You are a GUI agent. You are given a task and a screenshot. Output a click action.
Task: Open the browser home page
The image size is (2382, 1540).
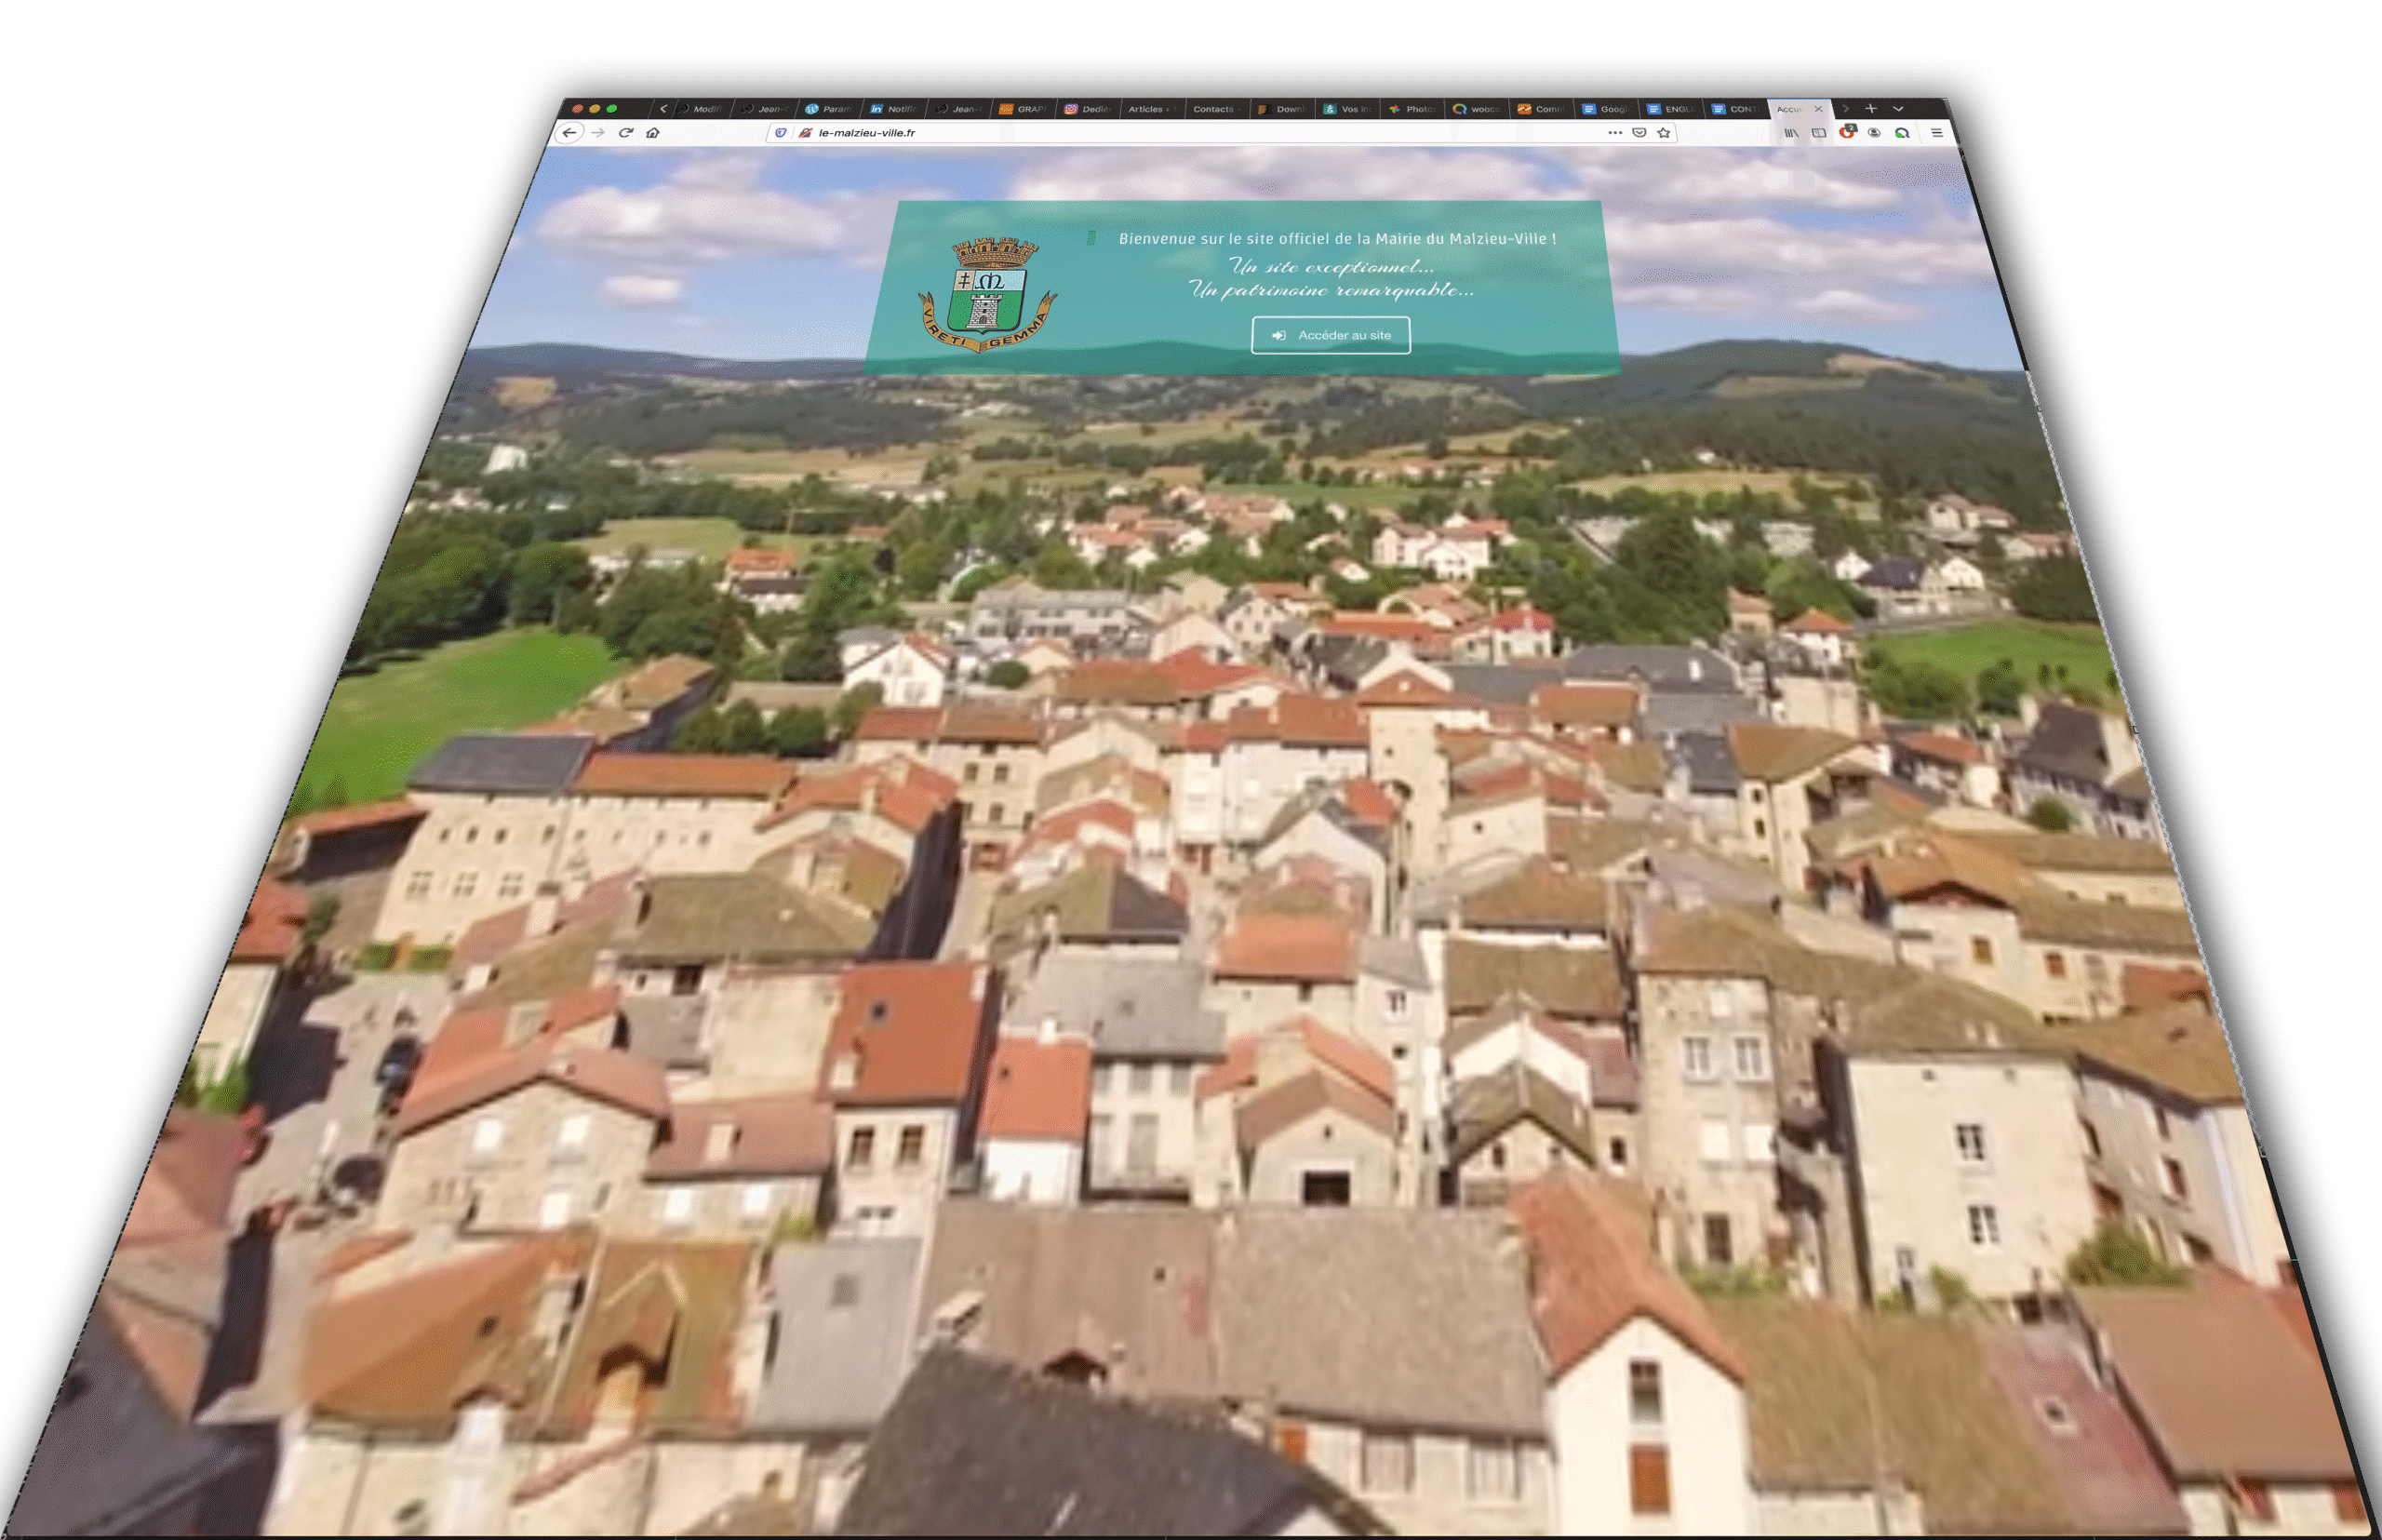coord(653,133)
